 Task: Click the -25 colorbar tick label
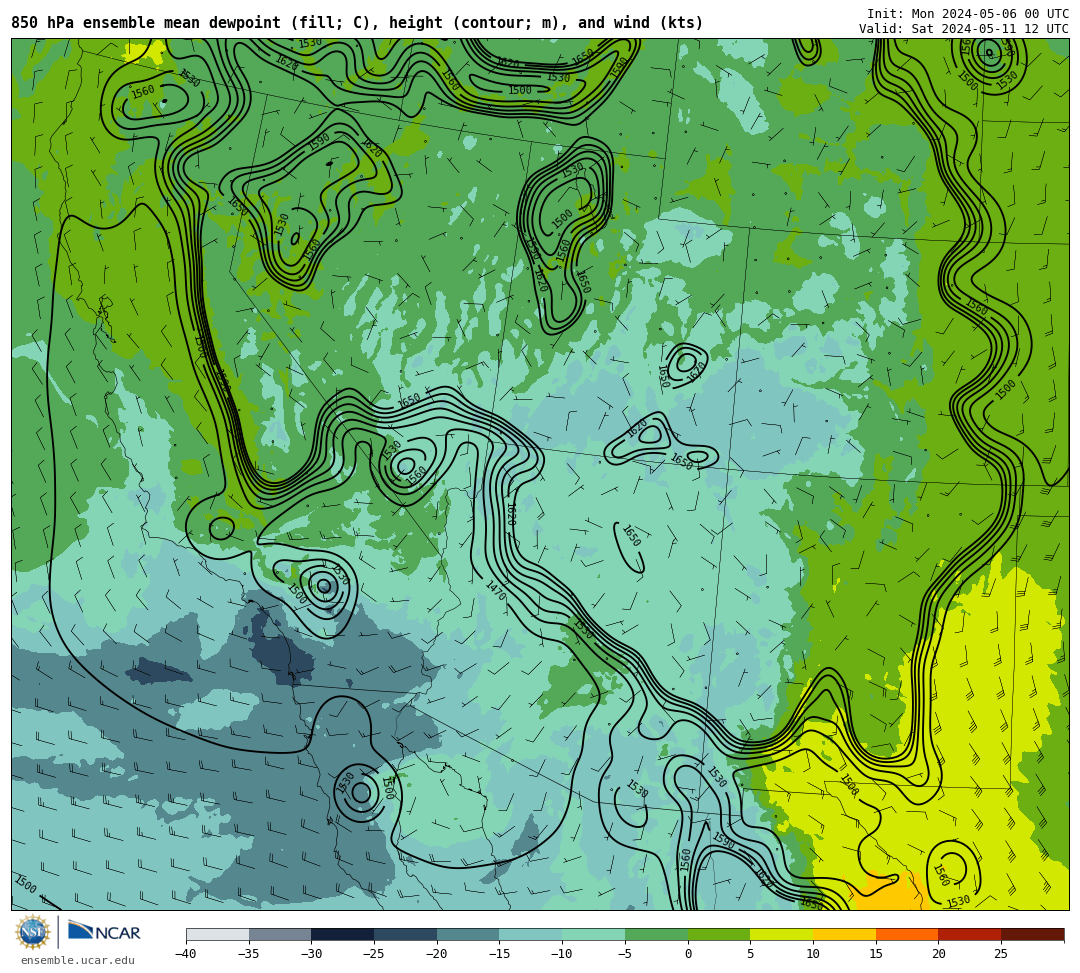[x=373, y=954]
